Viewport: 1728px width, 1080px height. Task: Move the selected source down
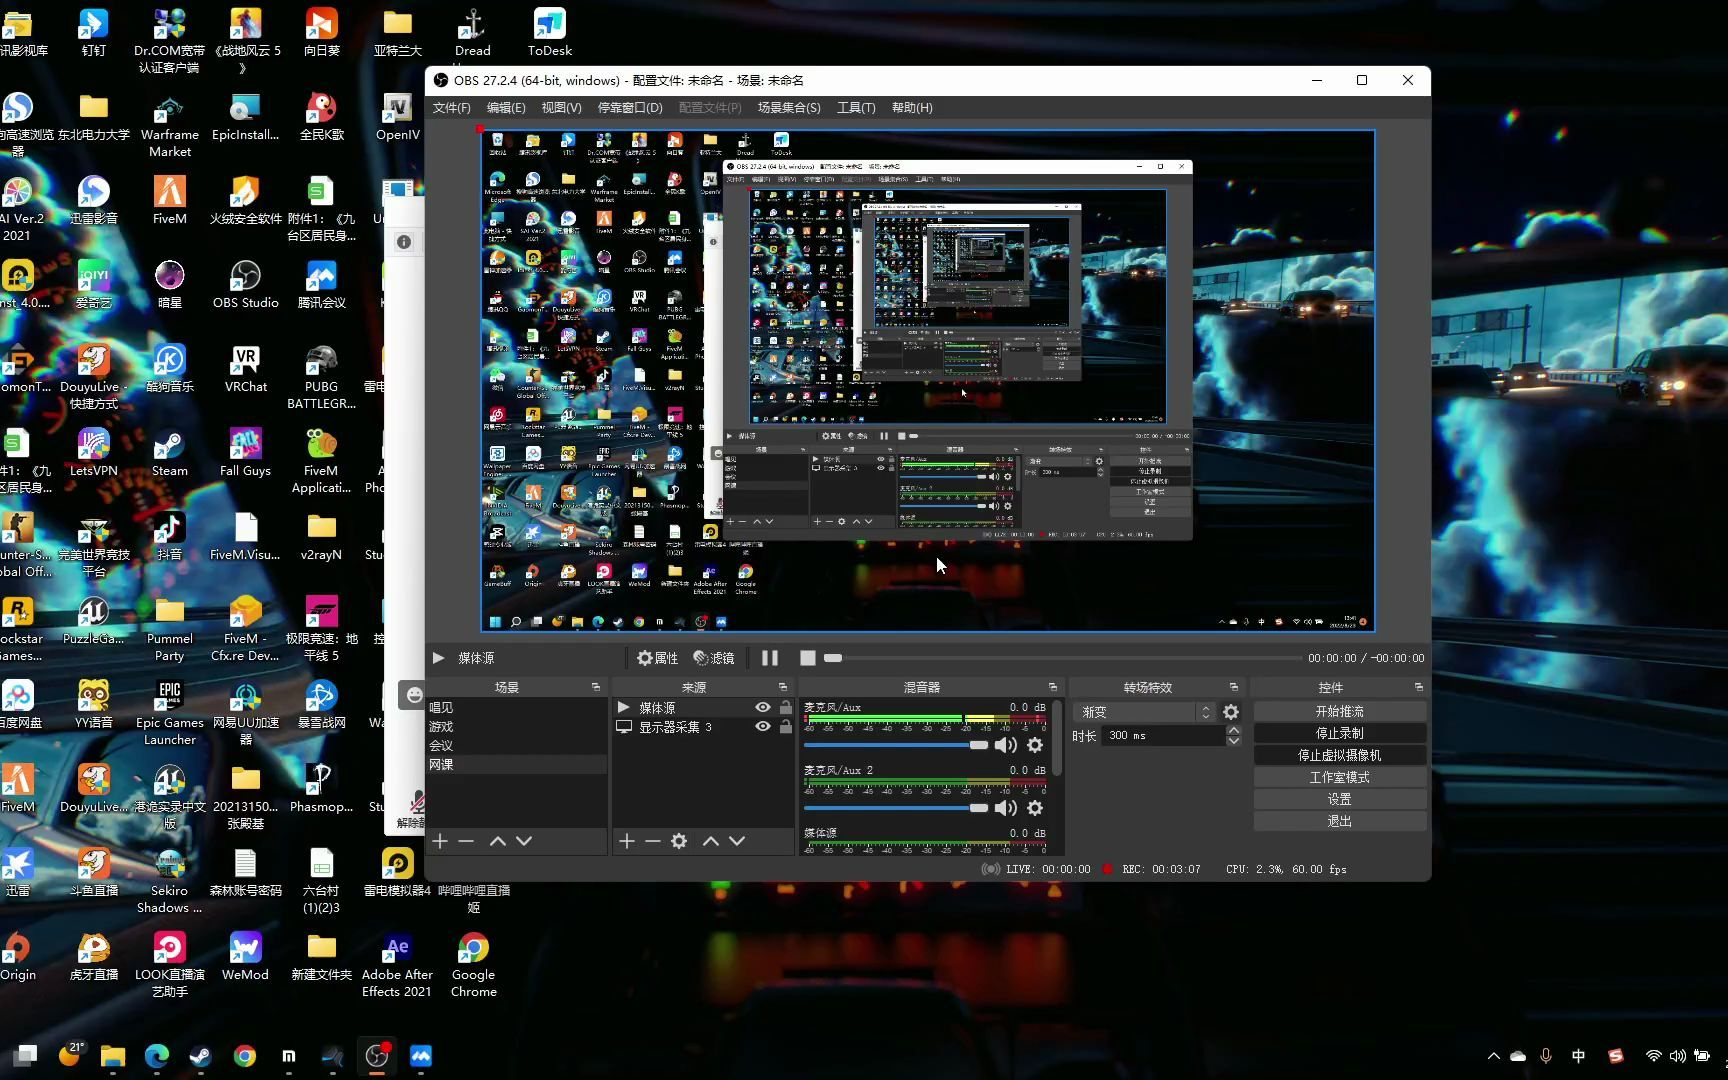[x=737, y=841]
